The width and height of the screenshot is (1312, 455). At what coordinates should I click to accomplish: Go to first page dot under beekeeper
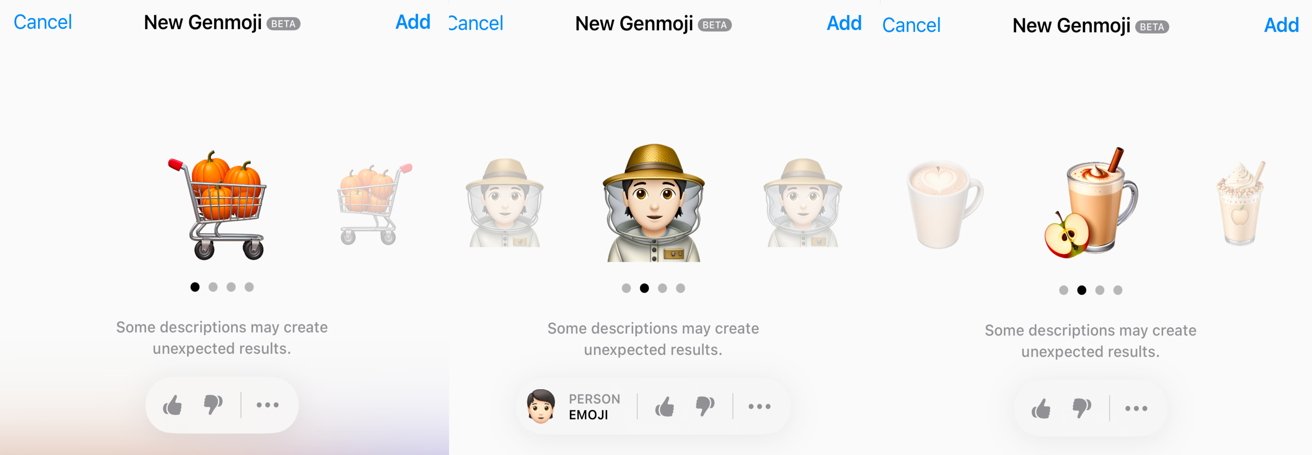[x=626, y=288]
